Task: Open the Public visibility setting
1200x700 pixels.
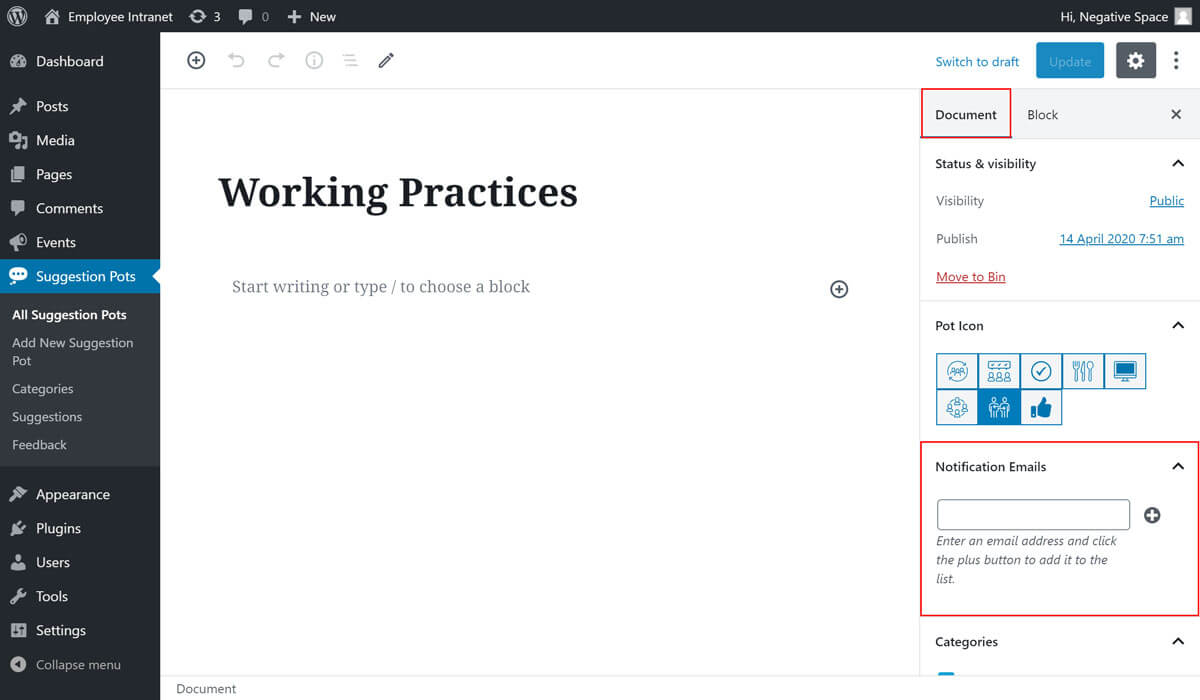Action: click(x=1166, y=201)
